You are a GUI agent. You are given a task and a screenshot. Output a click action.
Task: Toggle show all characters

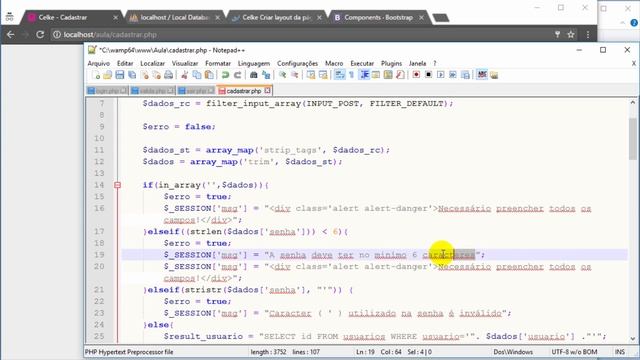351,75
